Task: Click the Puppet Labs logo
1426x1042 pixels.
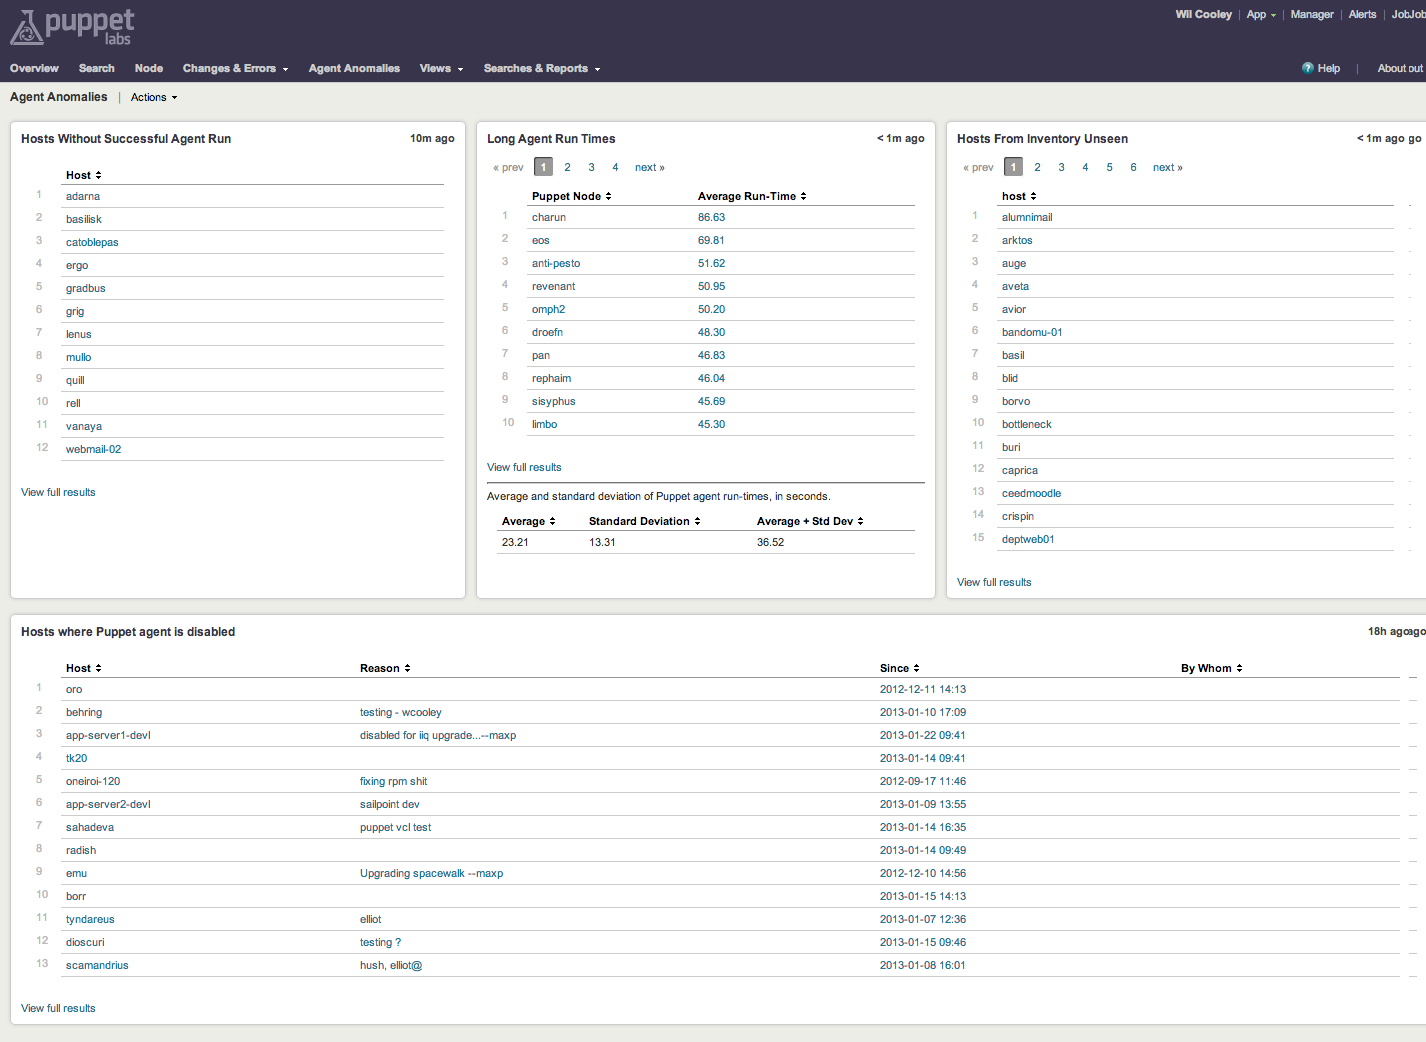Action: (72, 27)
